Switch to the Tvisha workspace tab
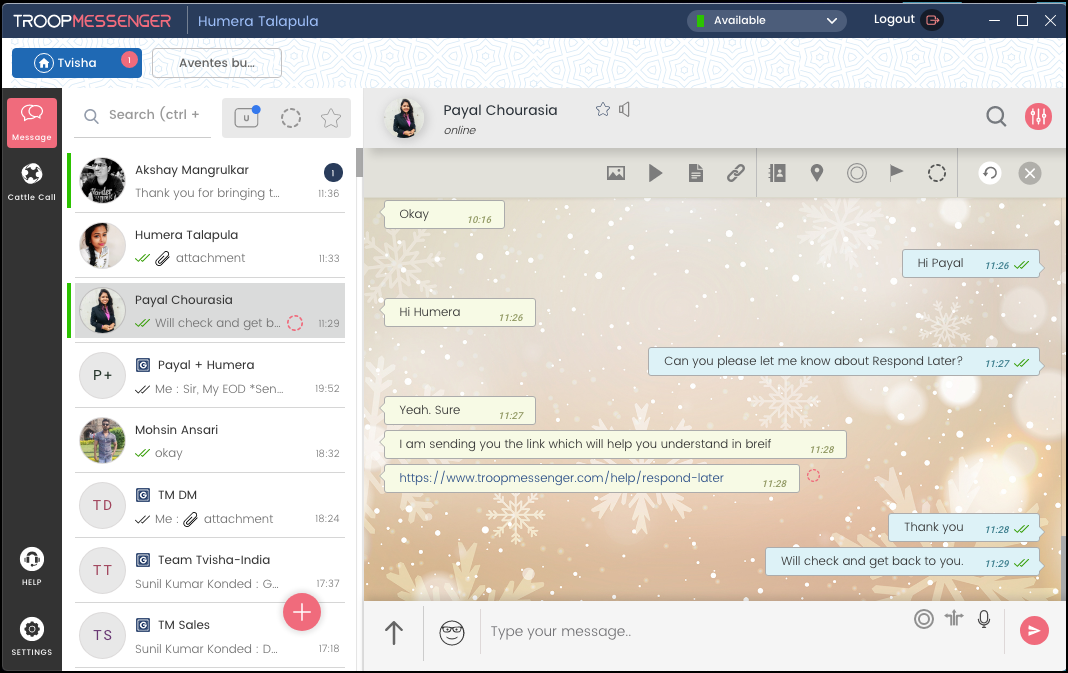 [x=77, y=63]
